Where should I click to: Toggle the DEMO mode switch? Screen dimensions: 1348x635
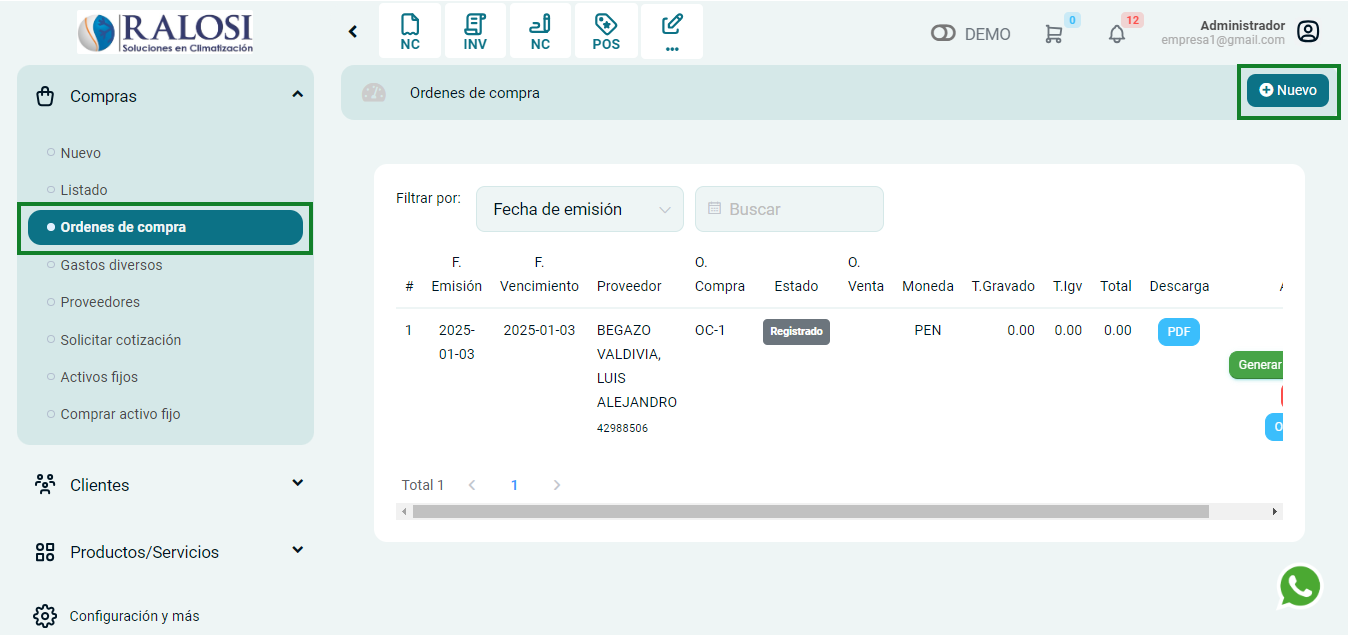(943, 34)
